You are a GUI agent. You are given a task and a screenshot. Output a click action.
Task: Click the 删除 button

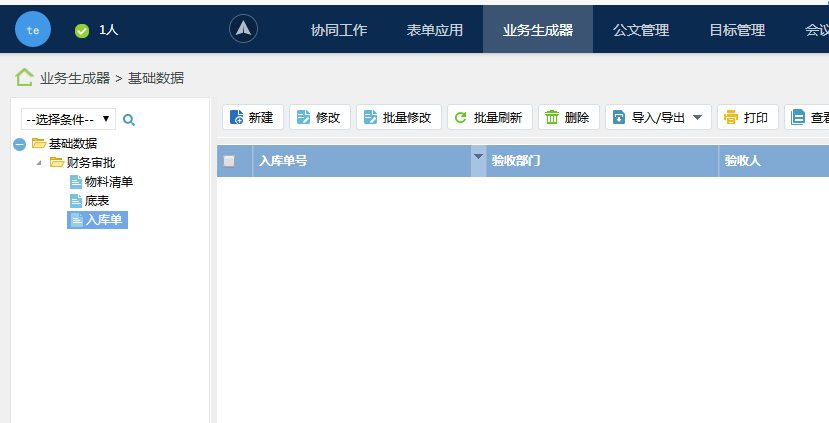click(x=569, y=117)
